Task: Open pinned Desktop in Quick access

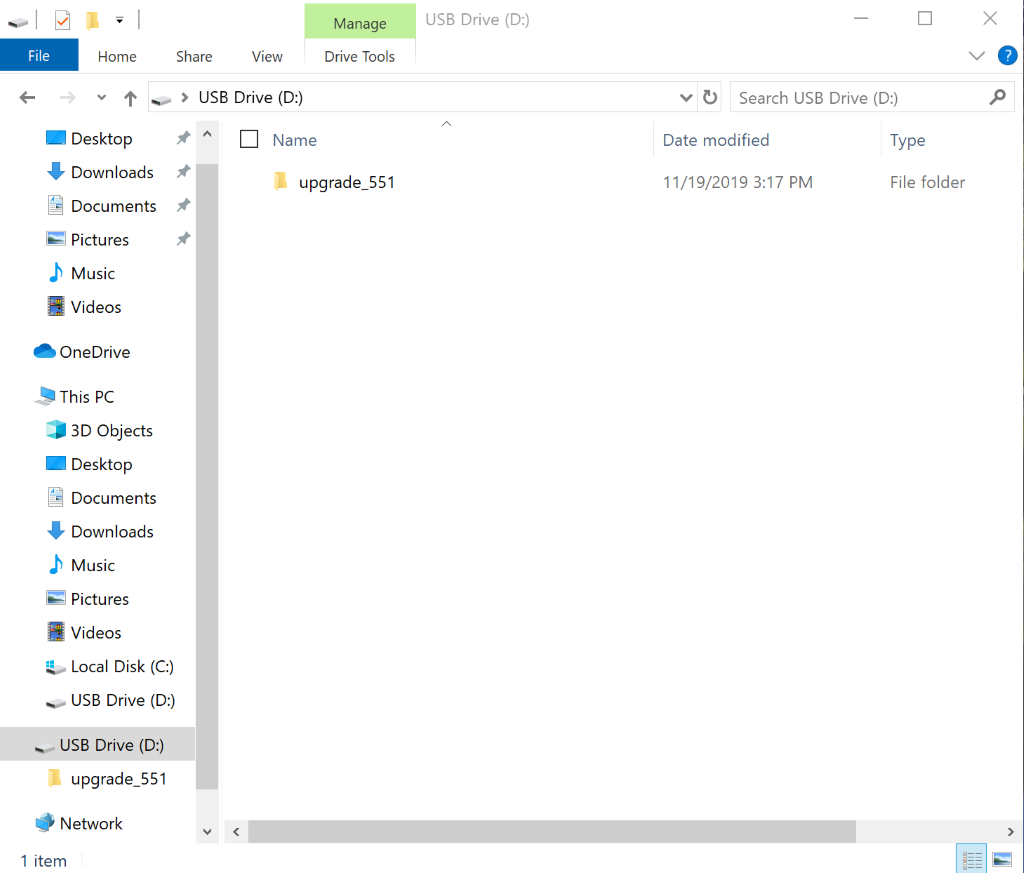Action: coord(101,138)
